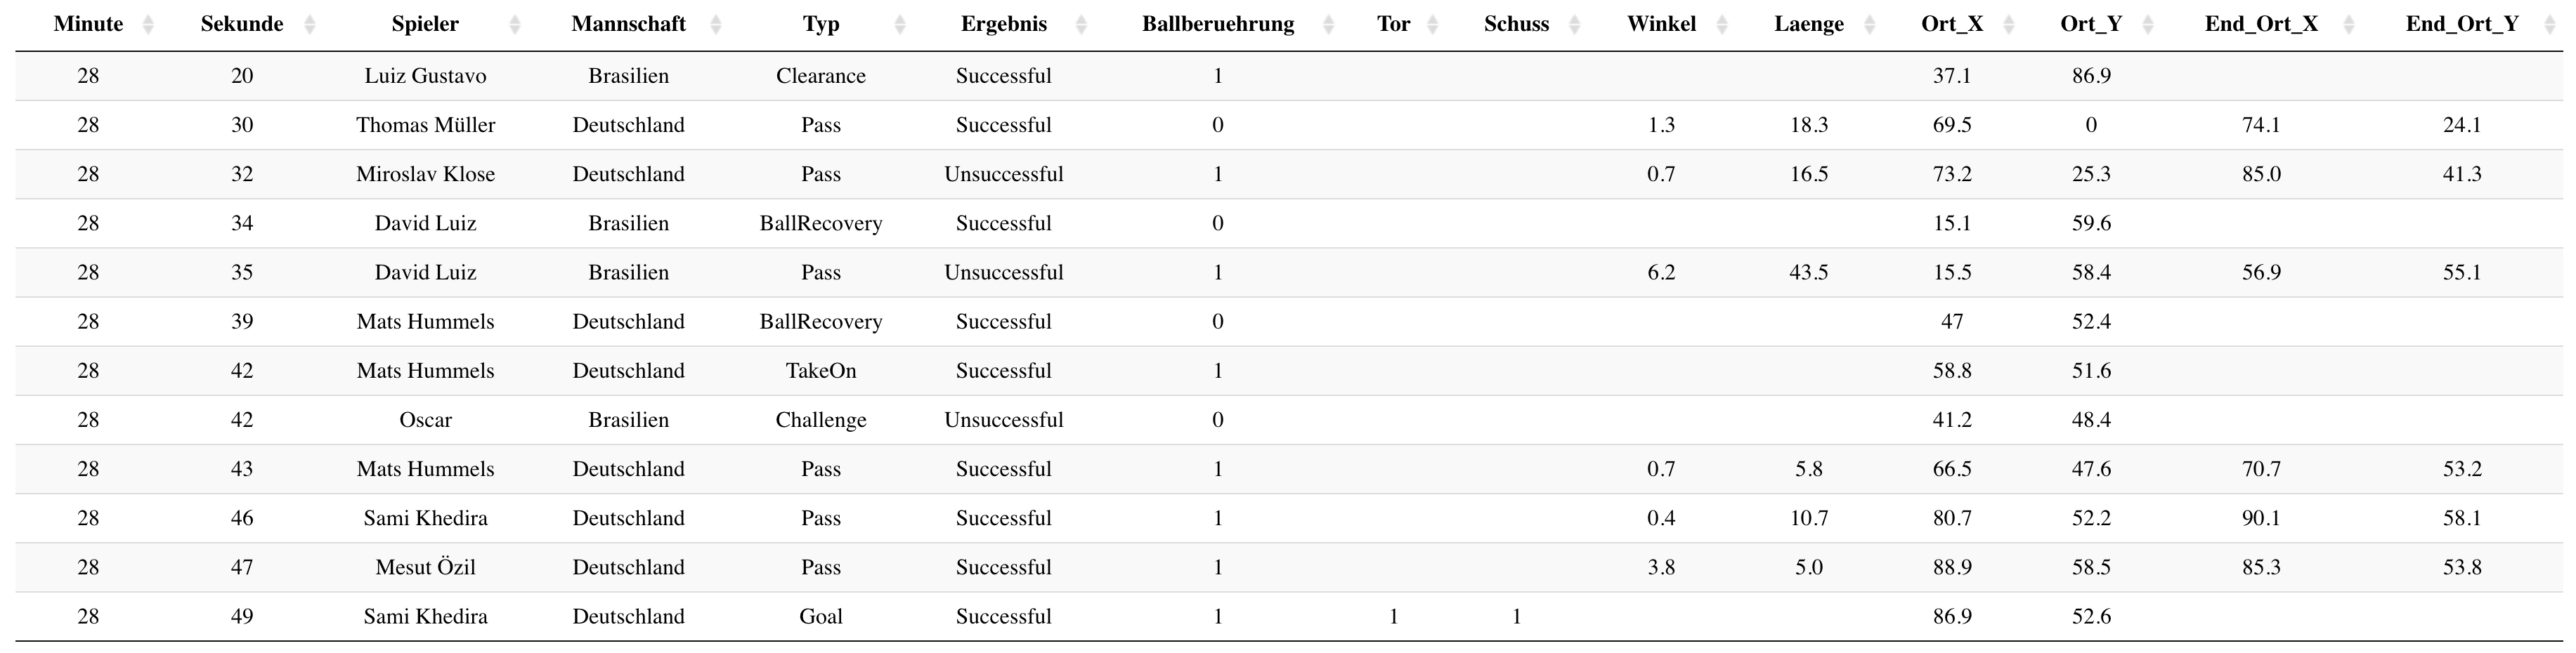
Task: Click the sort arrows icon beside Sekunde
Action: tap(309, 25)
